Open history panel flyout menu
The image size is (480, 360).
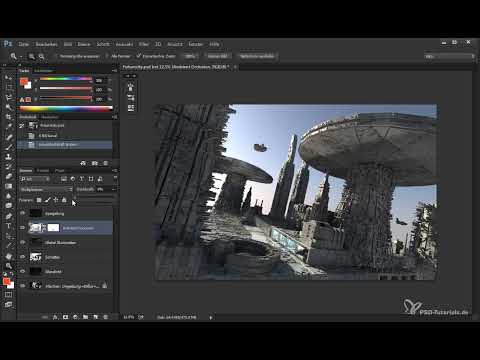pyautogui.click(x=114, y=117)
